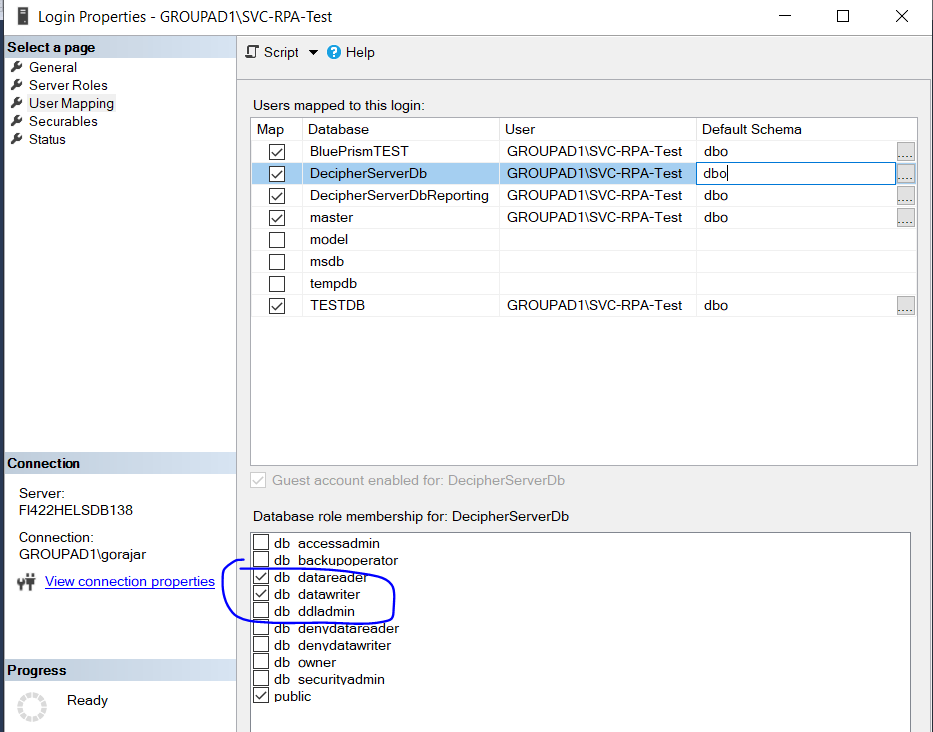The height and width of the screenshot is (732, 933).
Task: Click the Default Schema field for DecipherServerDb
Action: point(796,173)
